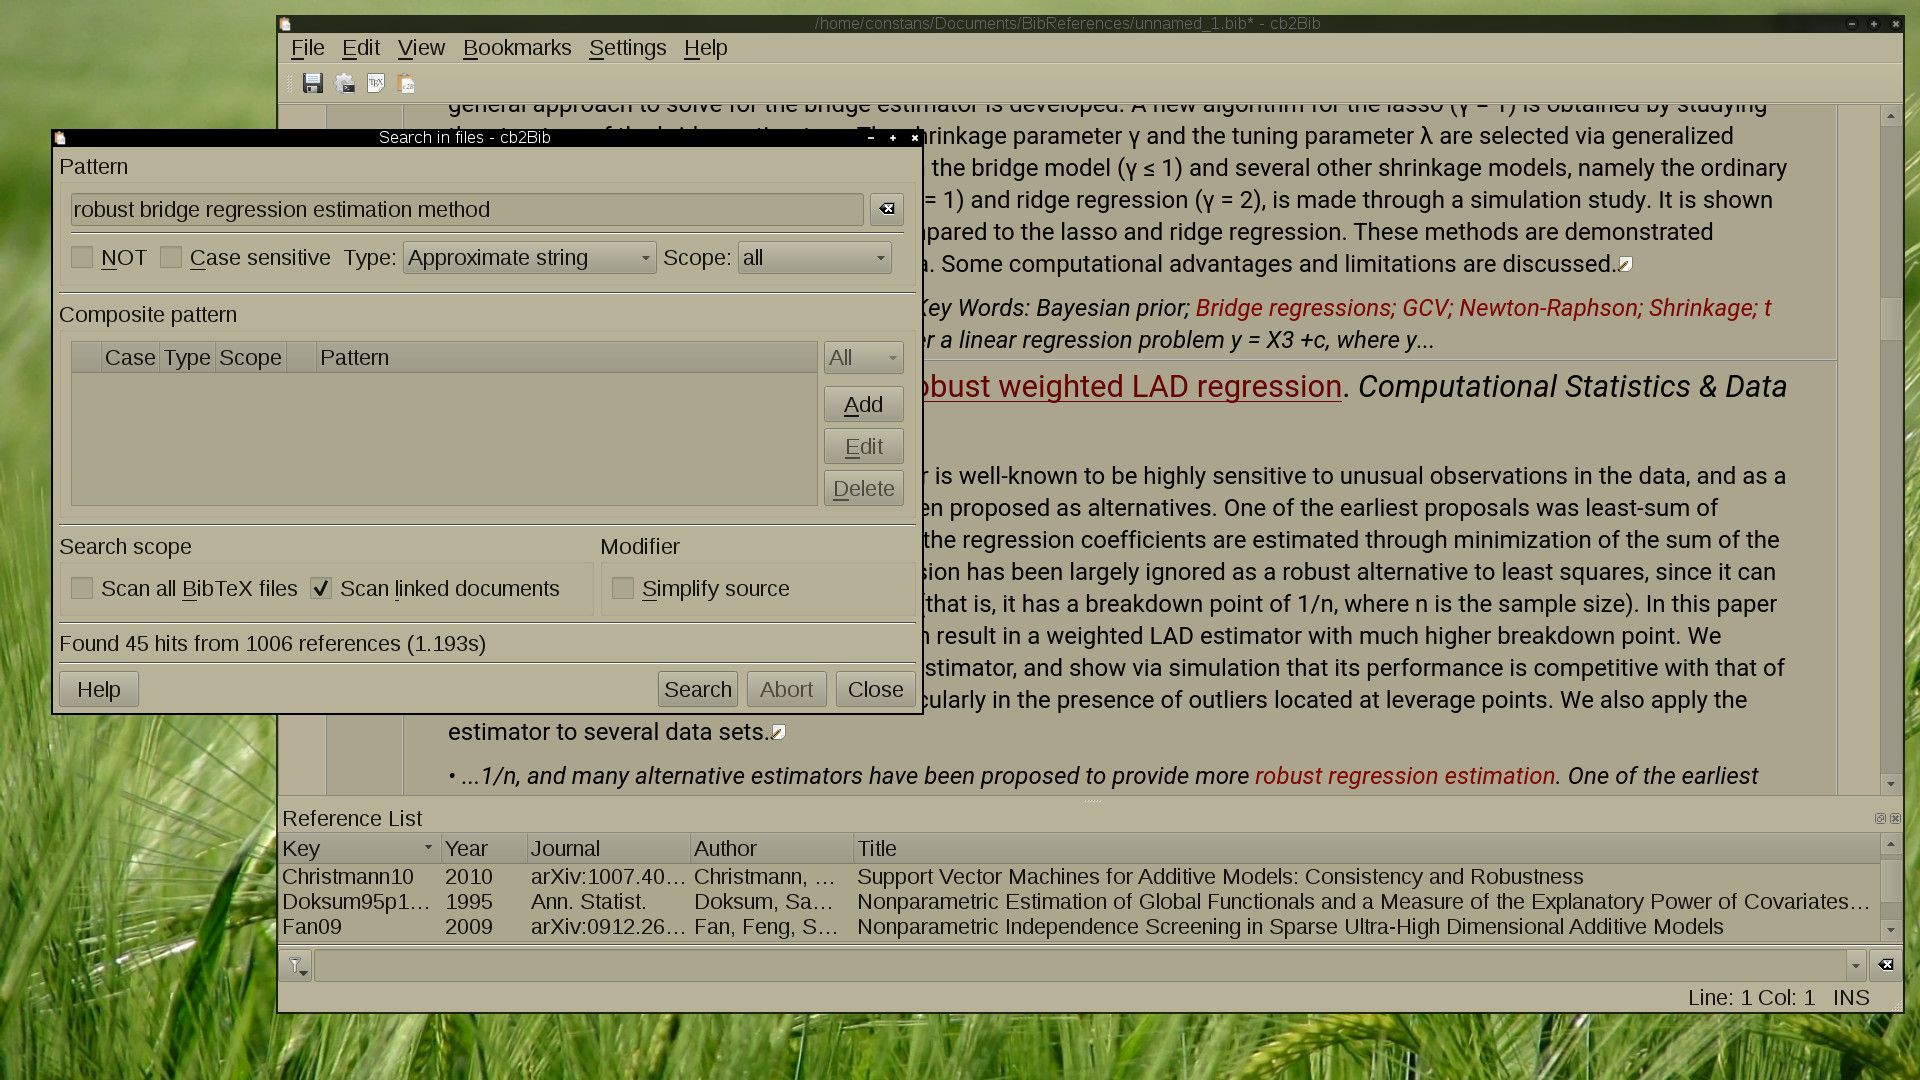Disable Scan linked documents

[322, 588]
